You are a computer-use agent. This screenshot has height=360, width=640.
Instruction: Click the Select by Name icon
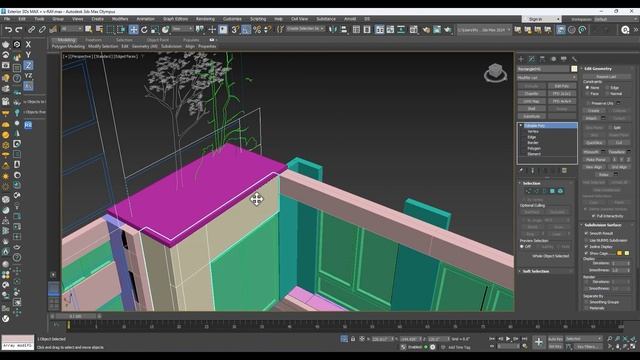99,29
